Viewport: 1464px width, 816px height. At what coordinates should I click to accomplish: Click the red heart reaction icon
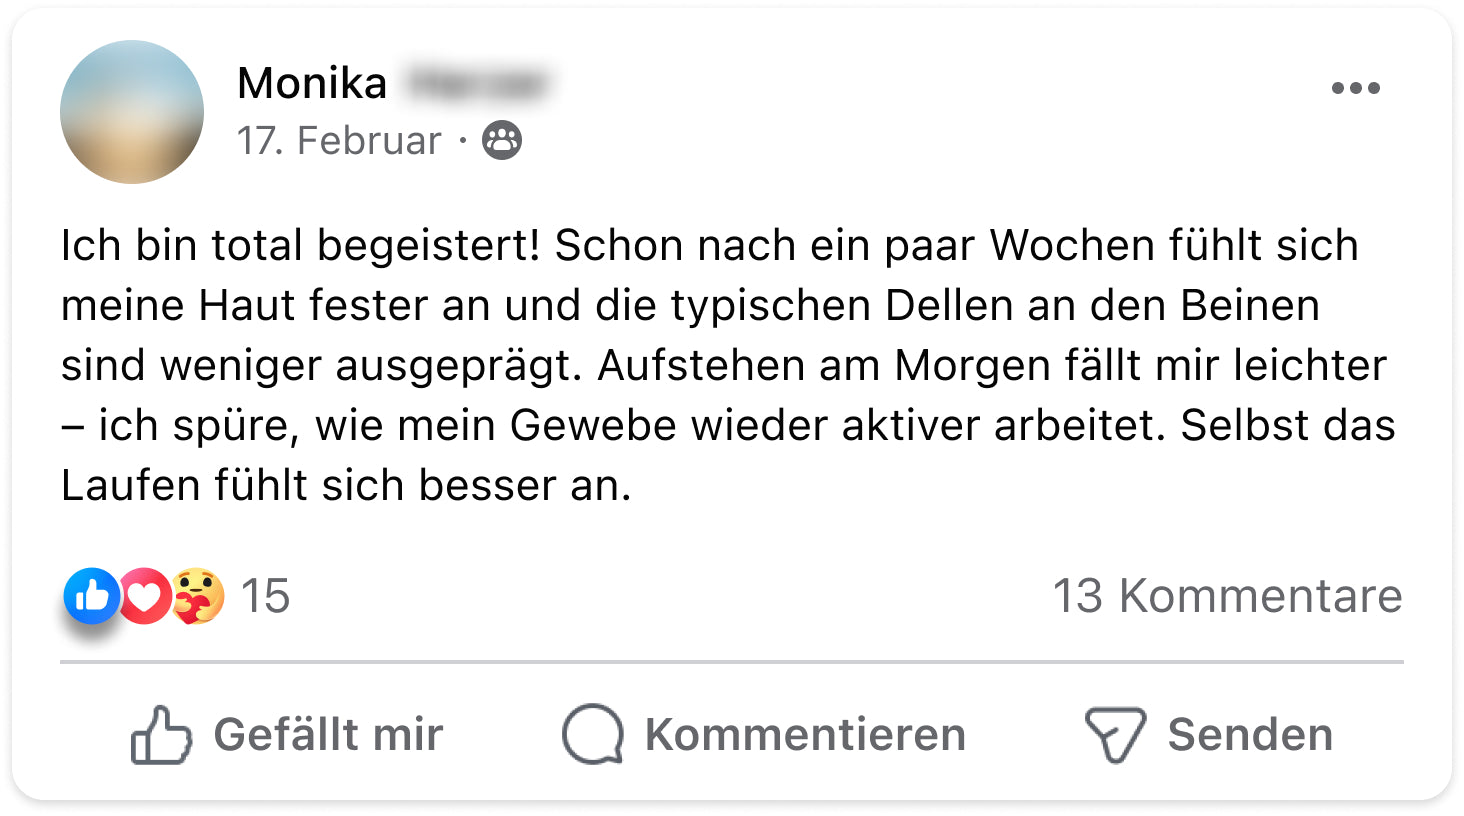(146, 596)
